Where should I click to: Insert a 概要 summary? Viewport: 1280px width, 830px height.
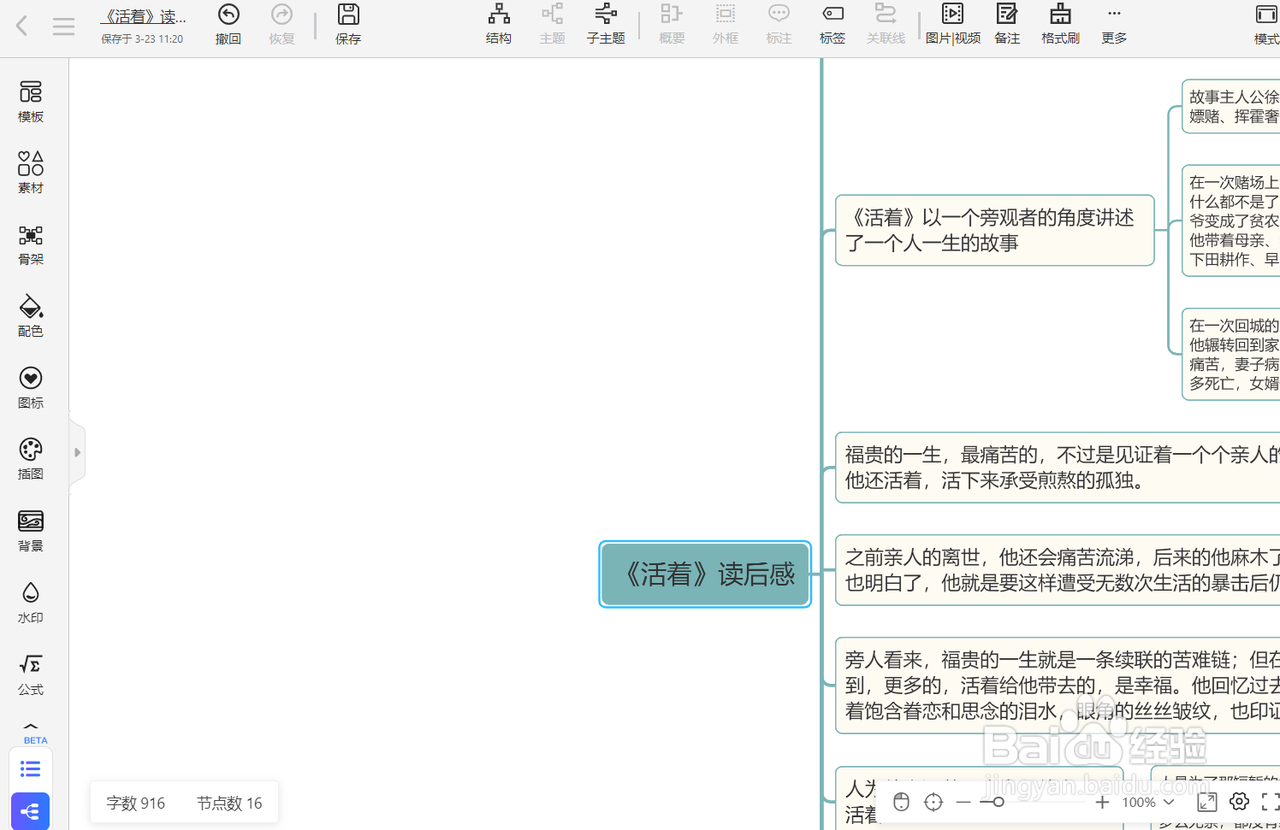point(672,25)
